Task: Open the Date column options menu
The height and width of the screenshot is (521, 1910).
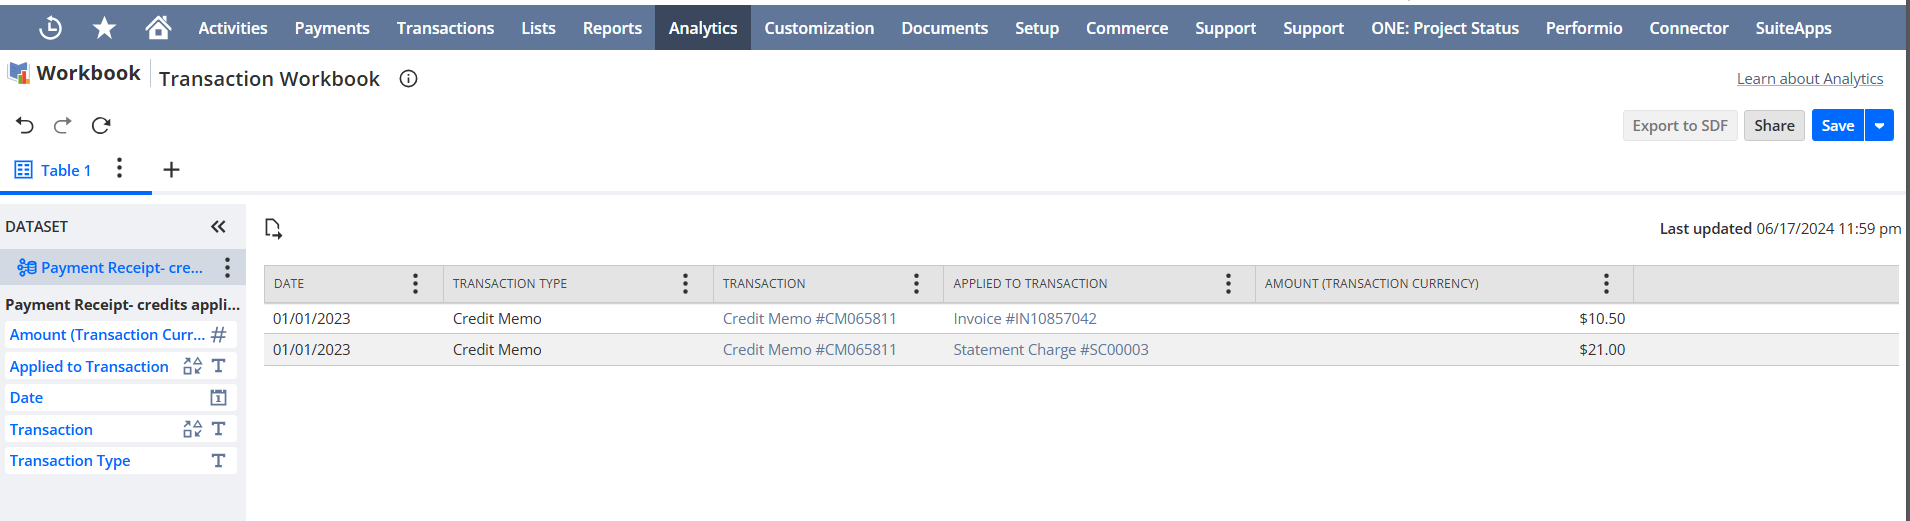Action: [x=415, y=284]
